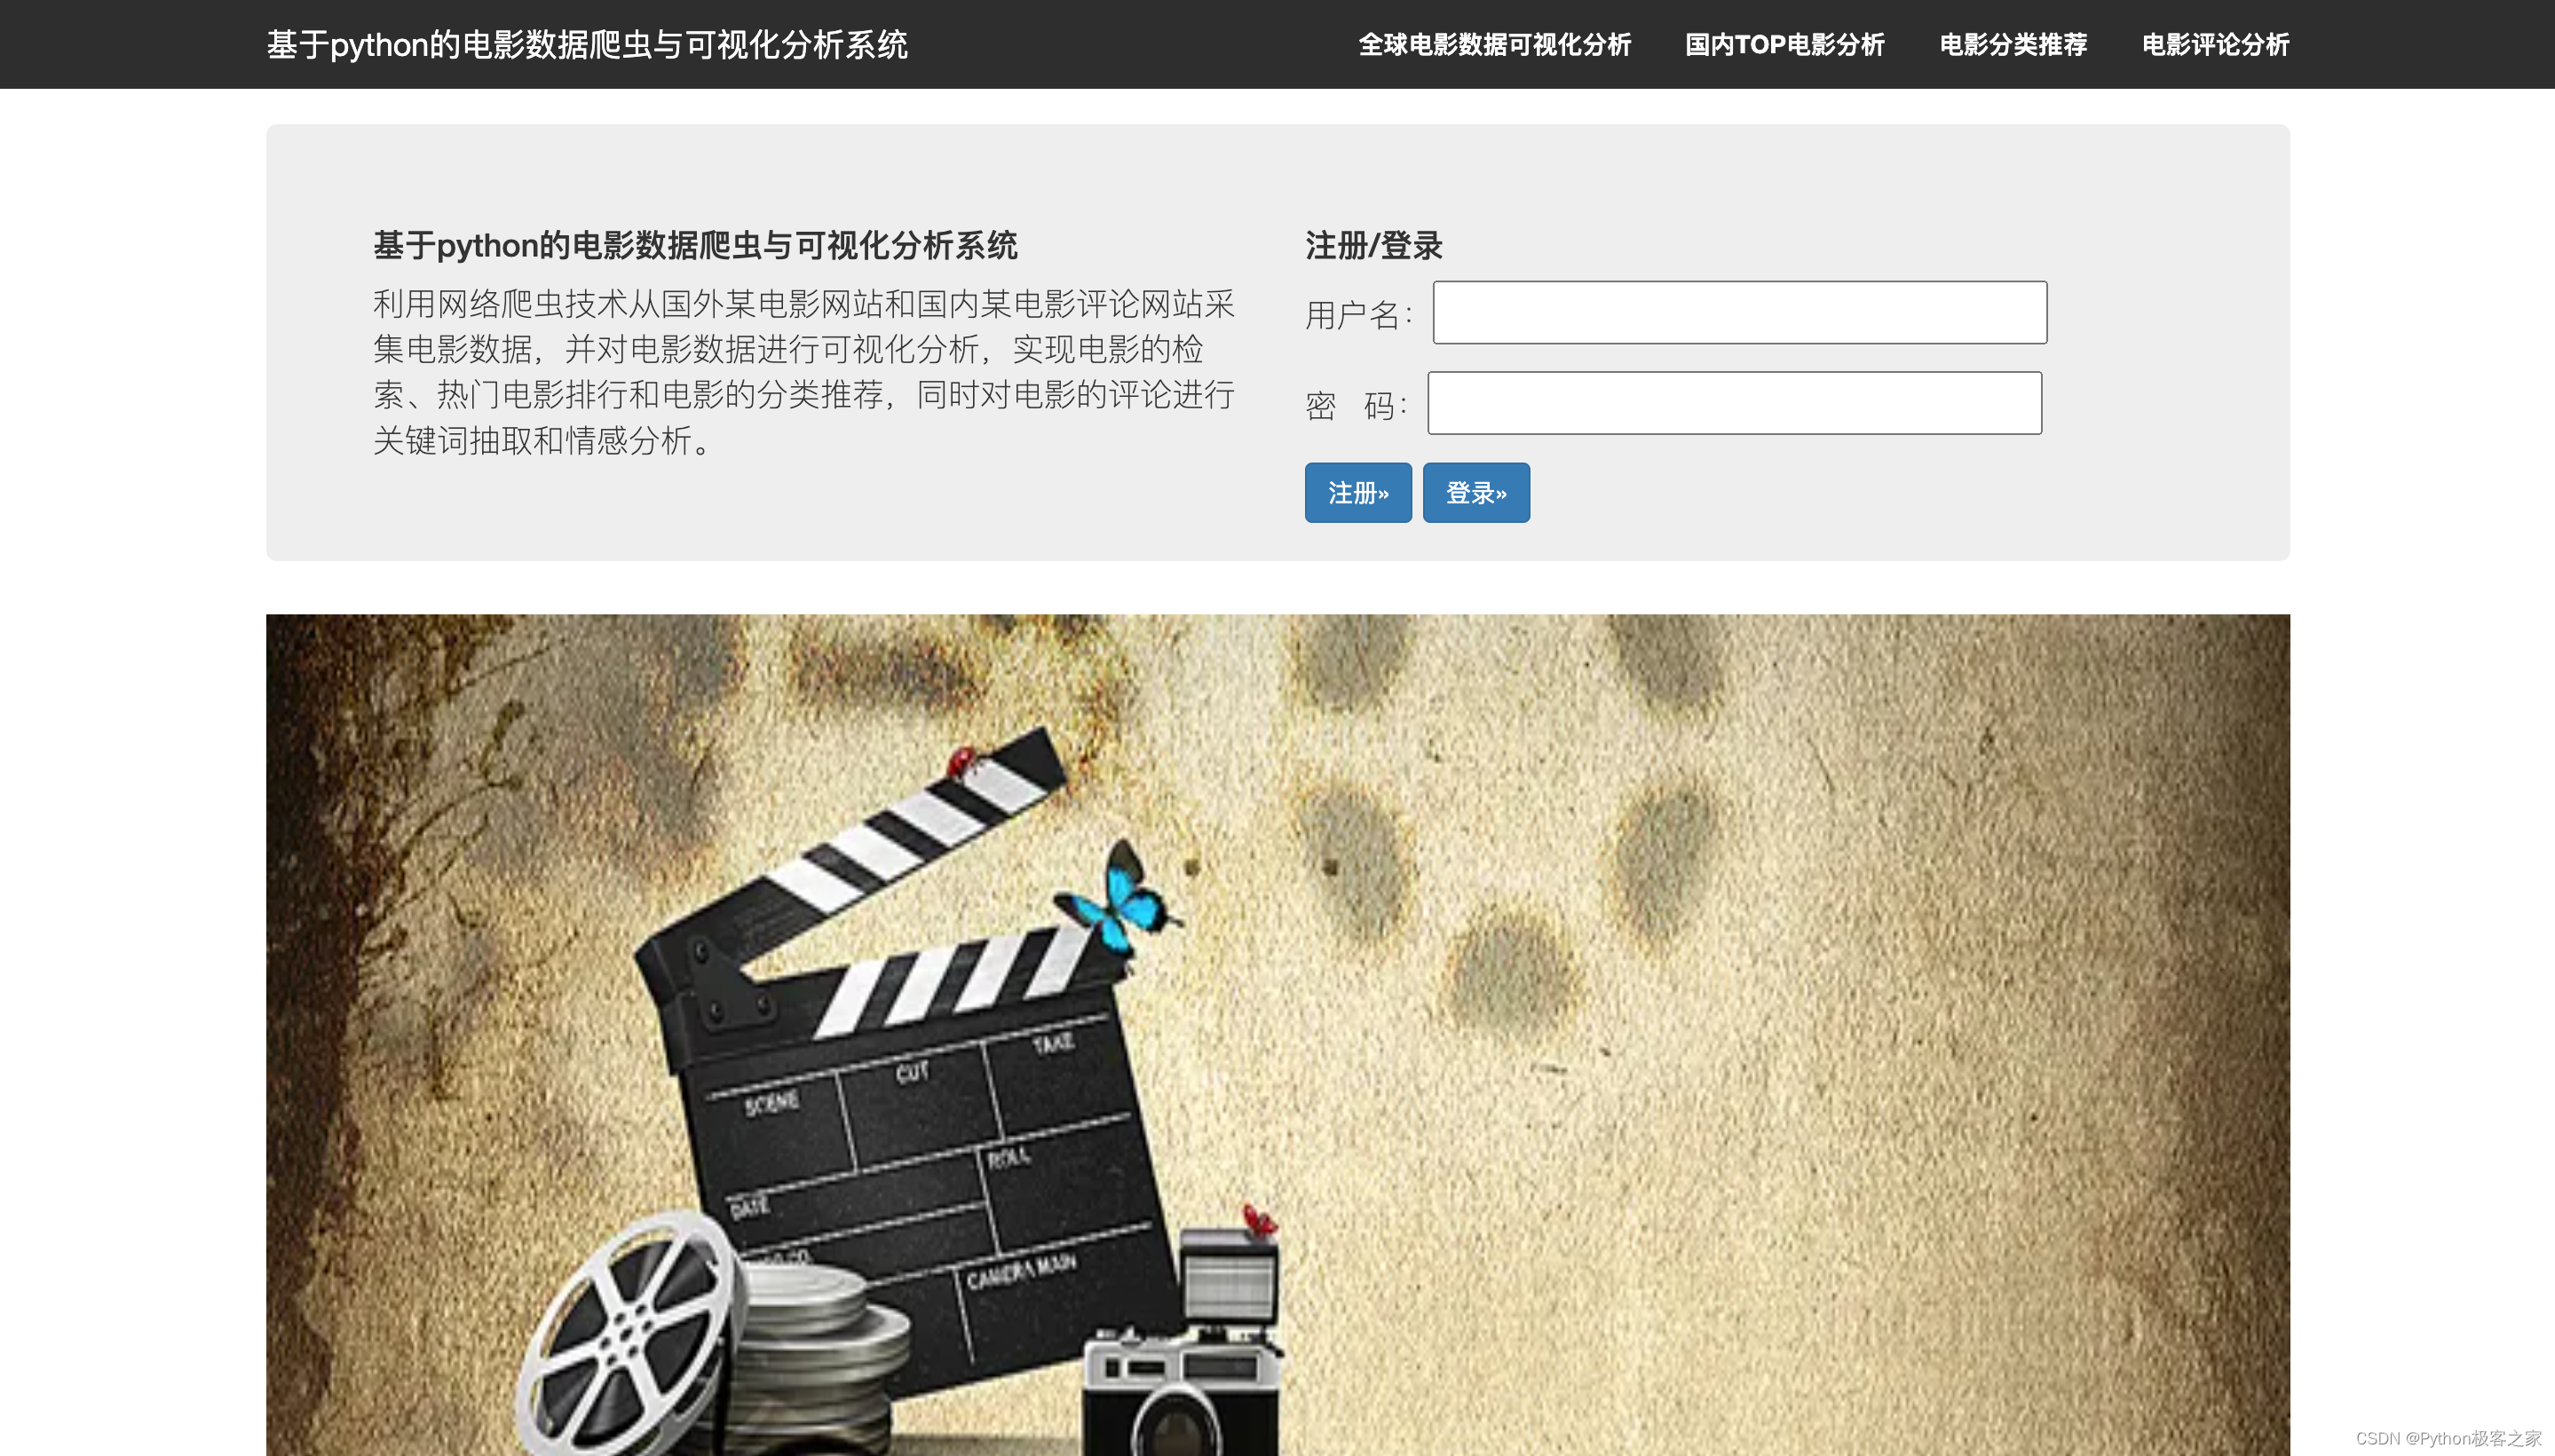Focus the 密码 input field
The width and height of the screenshot is (2555, 1456).
1734,403
